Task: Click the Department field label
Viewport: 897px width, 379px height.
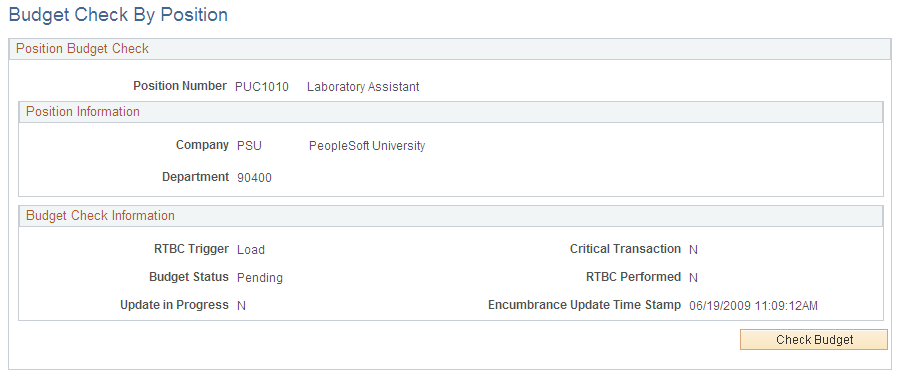Action: click(x=196, y=177)
